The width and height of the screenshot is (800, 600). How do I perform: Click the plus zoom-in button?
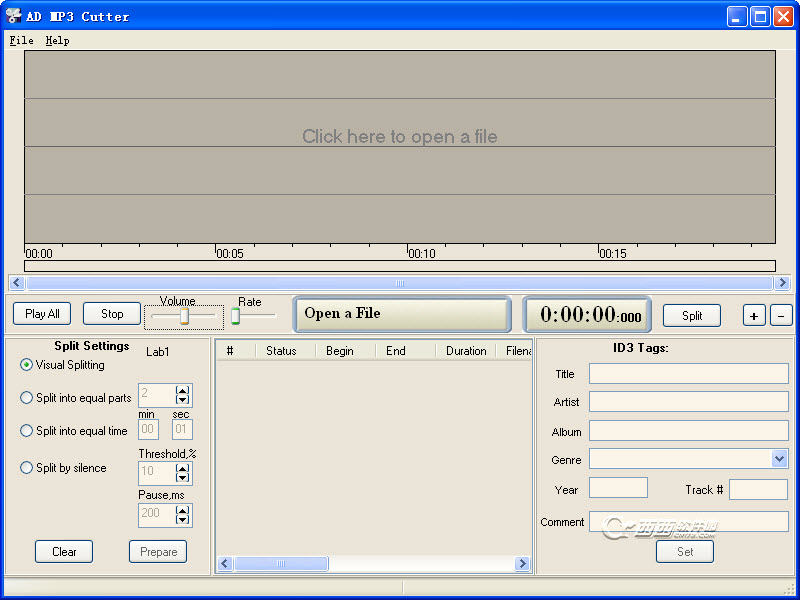754,315
